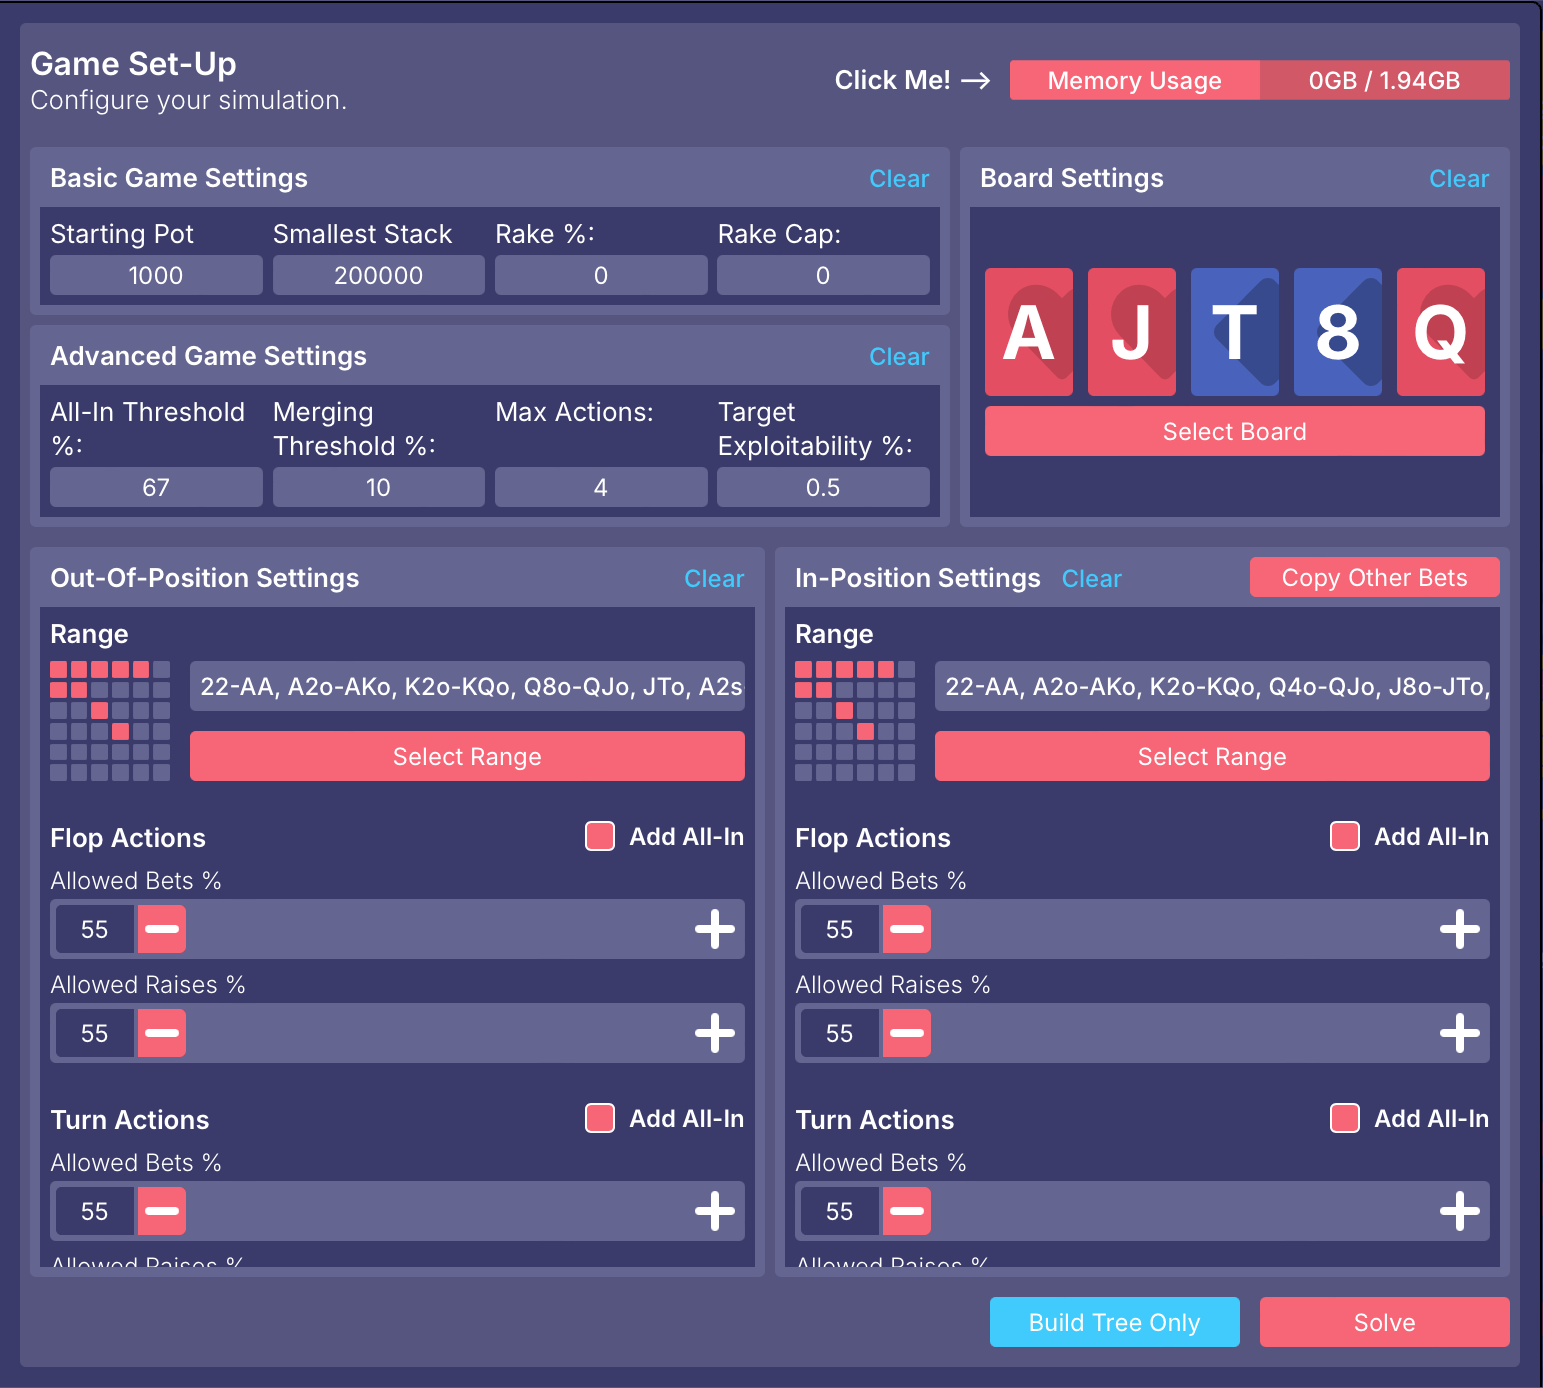The width and height of the screenshot is (1543, 1388).
Task: Remove the 55 raise in OOP Flop Allowed Raises
Action: pos(161,1033)
